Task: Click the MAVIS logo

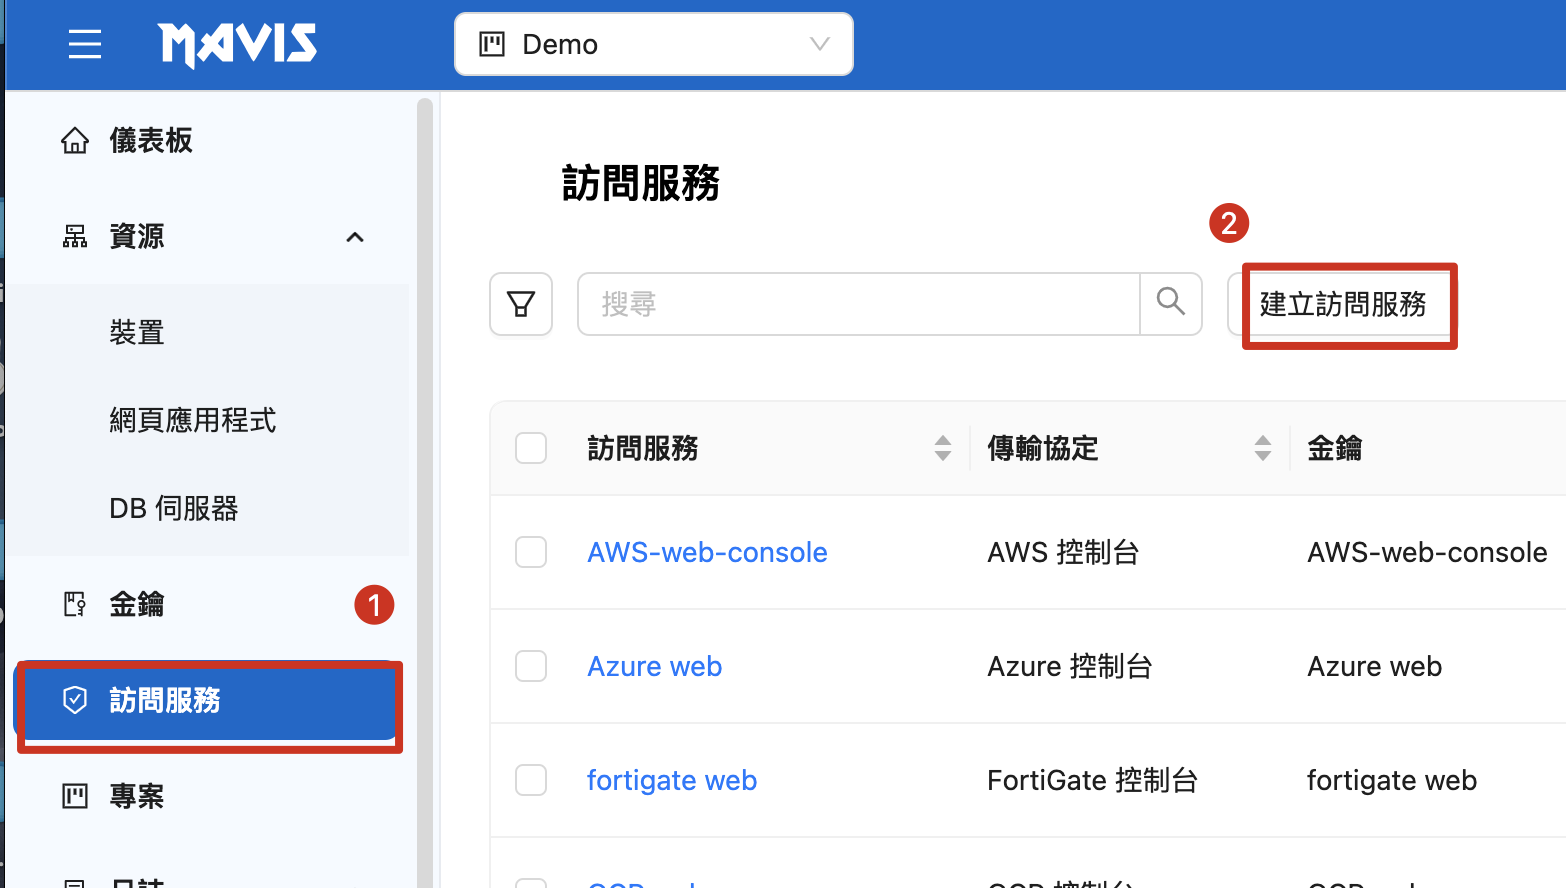Action: tap(237, 44)
